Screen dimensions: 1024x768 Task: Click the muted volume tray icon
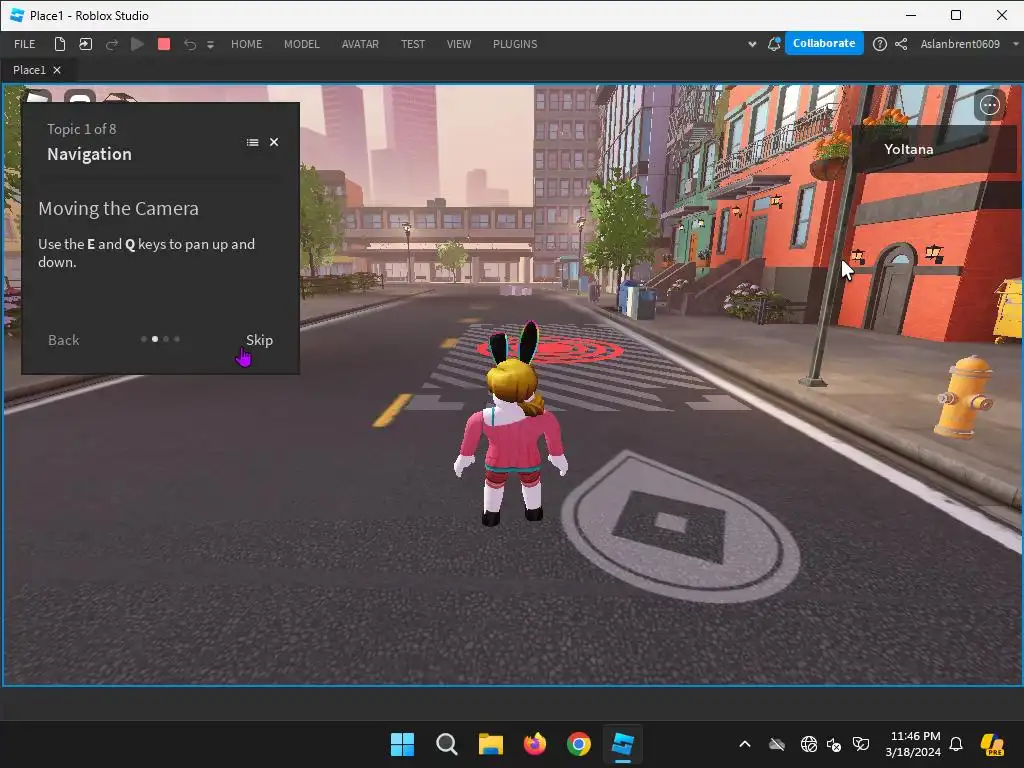(834, 744)
